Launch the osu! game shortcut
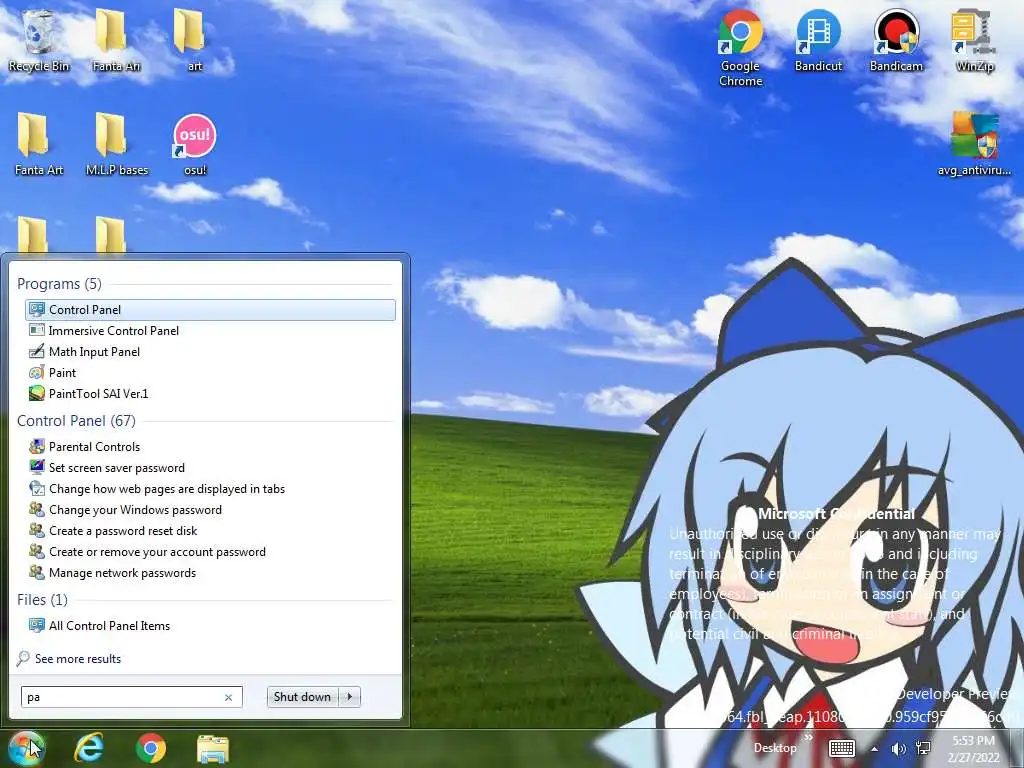The height and width of the screenshot is (768, 1024). coord(195,144)
